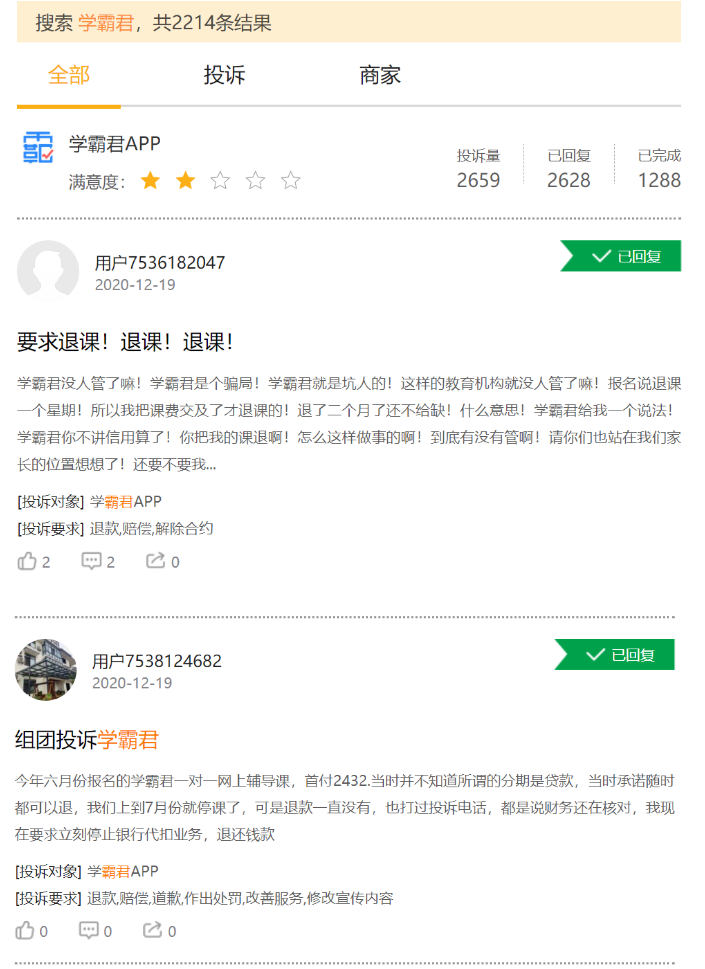Open profile name 用户7538124682
Screen dimensions: 705x969
pos(156,661)
